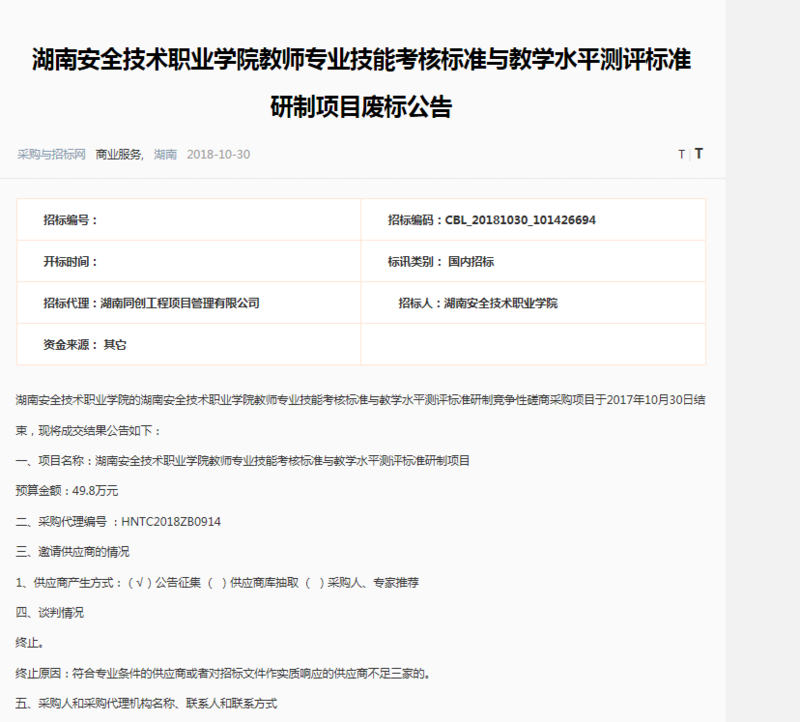Click 招标人 湖南安全技术职业学院 cell

[x=533, y=303]
